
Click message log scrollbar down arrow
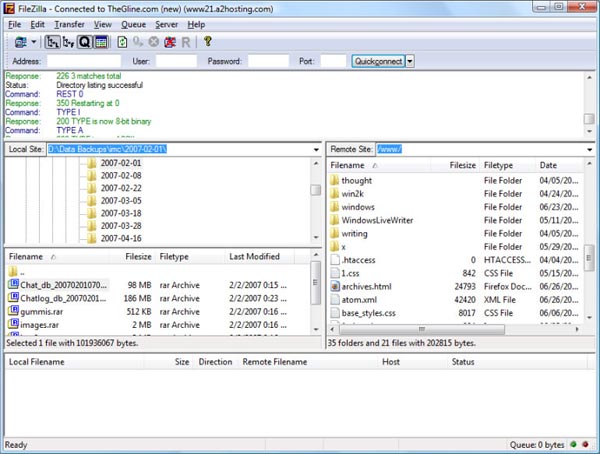click(589, 131)
